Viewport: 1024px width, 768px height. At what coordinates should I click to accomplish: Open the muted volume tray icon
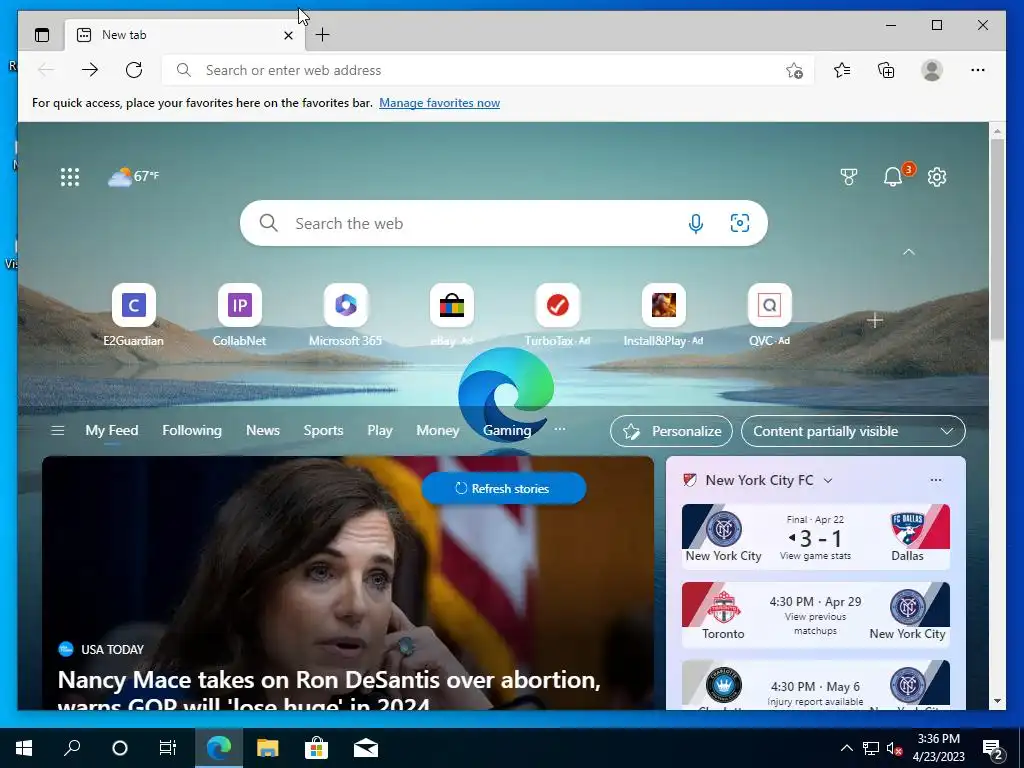[x=894, y=748]
